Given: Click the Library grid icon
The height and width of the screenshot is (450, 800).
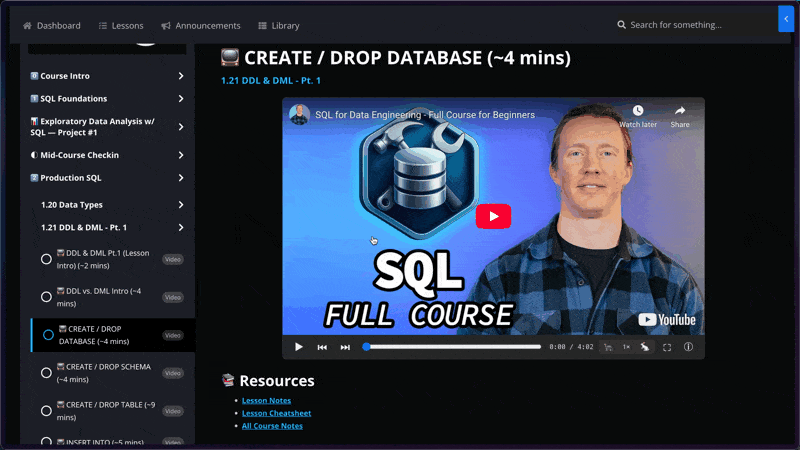Looking at the screenshot, I should (262, 26).
